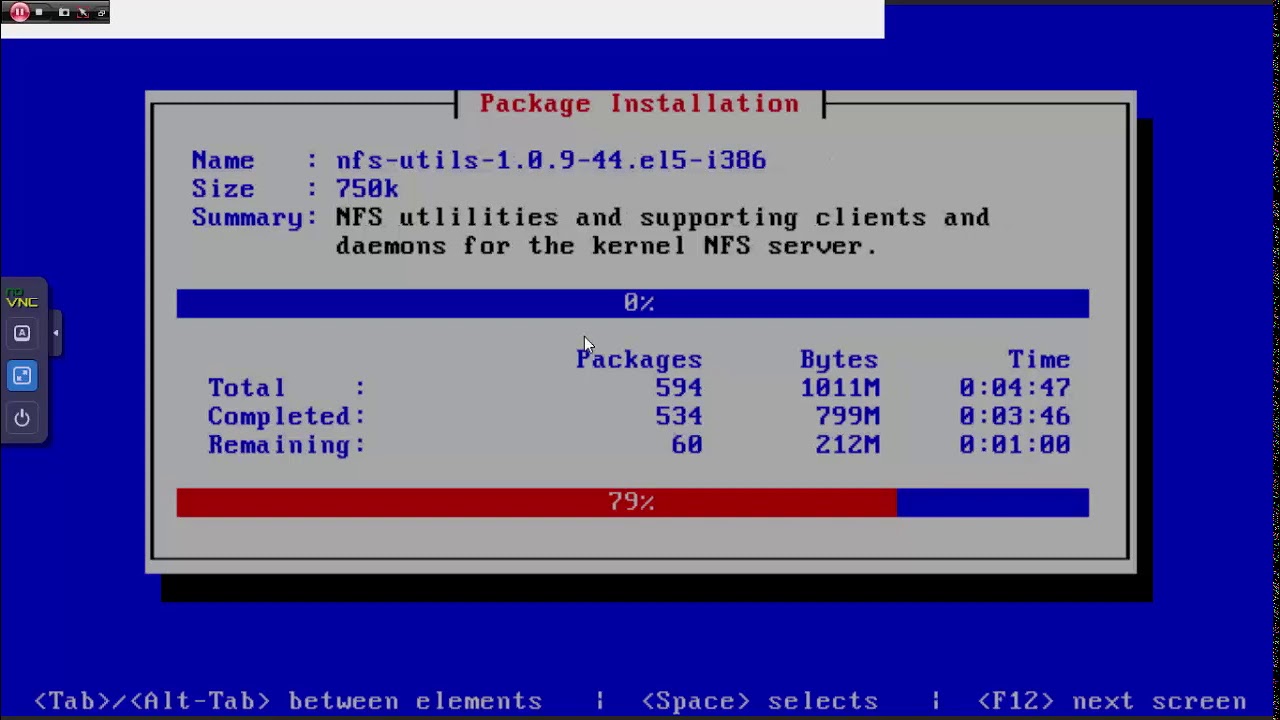Click the Completed row label
Screen dimensions: 1280x720
[286, 416]
